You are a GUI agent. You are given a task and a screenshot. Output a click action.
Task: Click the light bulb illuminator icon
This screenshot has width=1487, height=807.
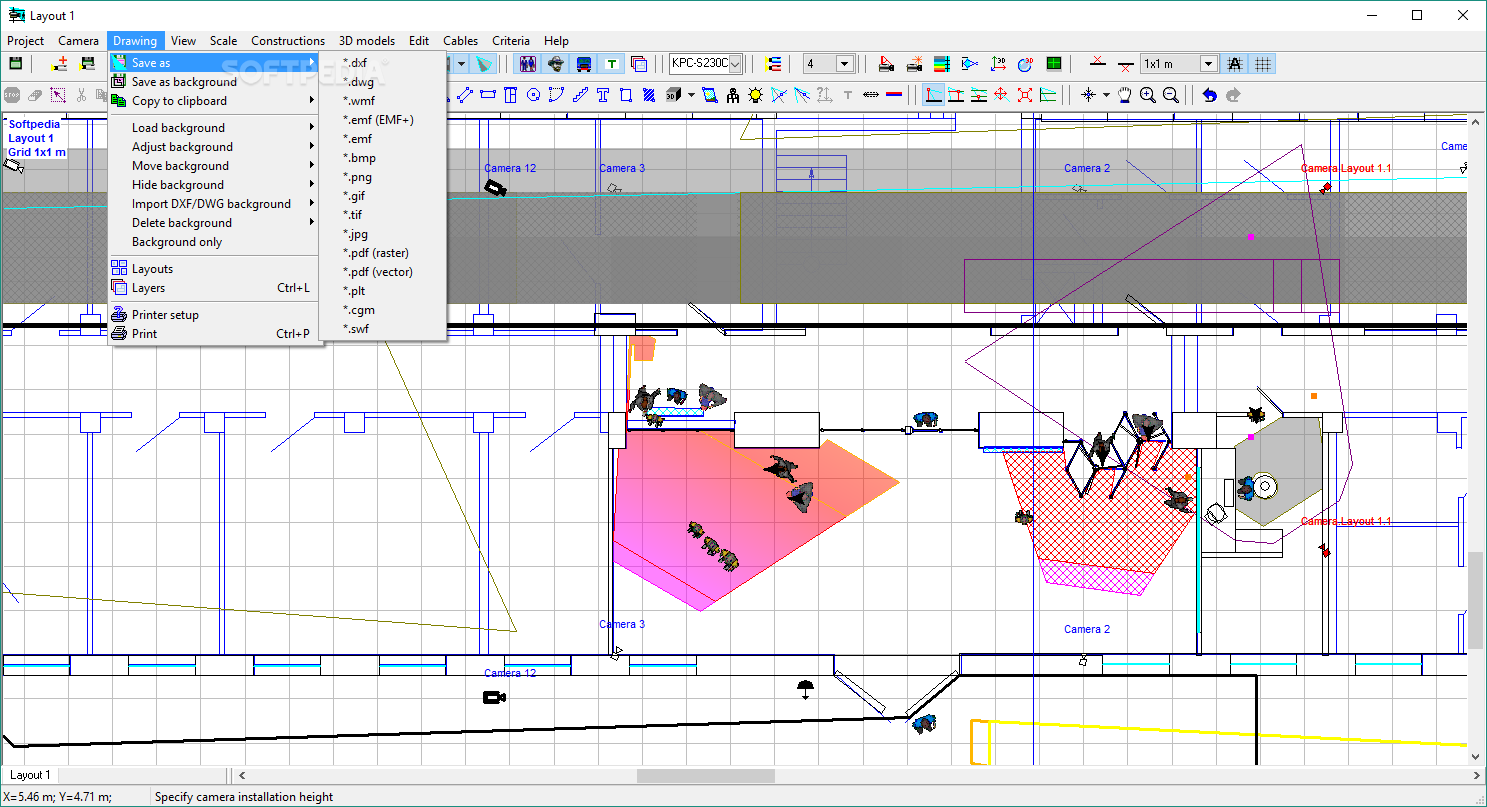756,95
